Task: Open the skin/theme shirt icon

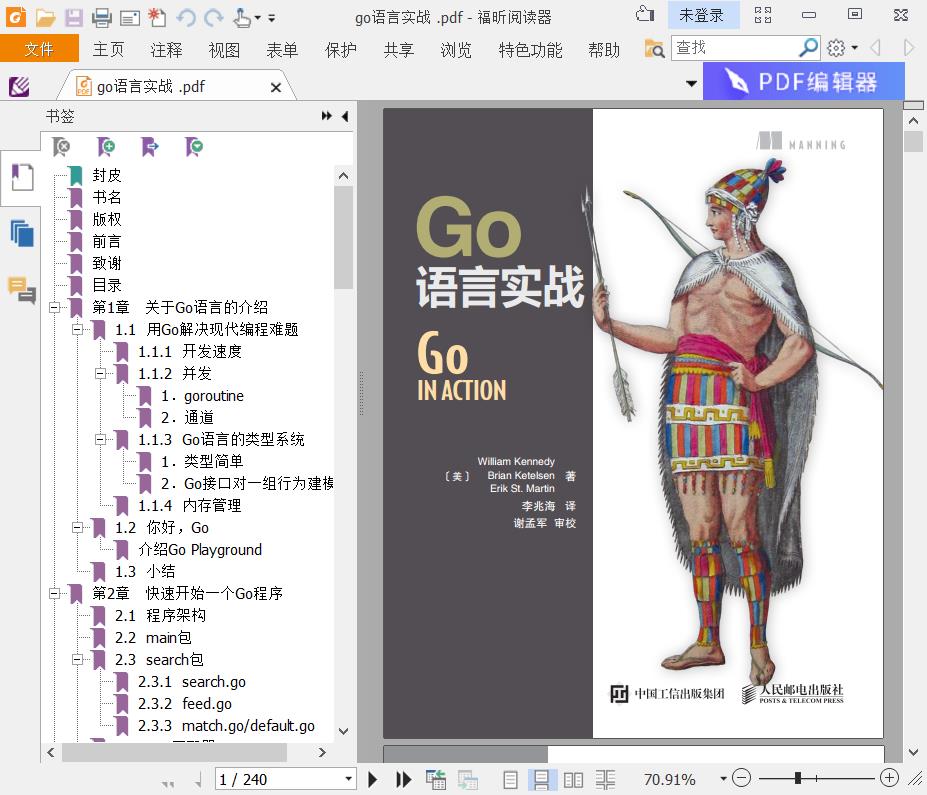Action: (645, 14)
